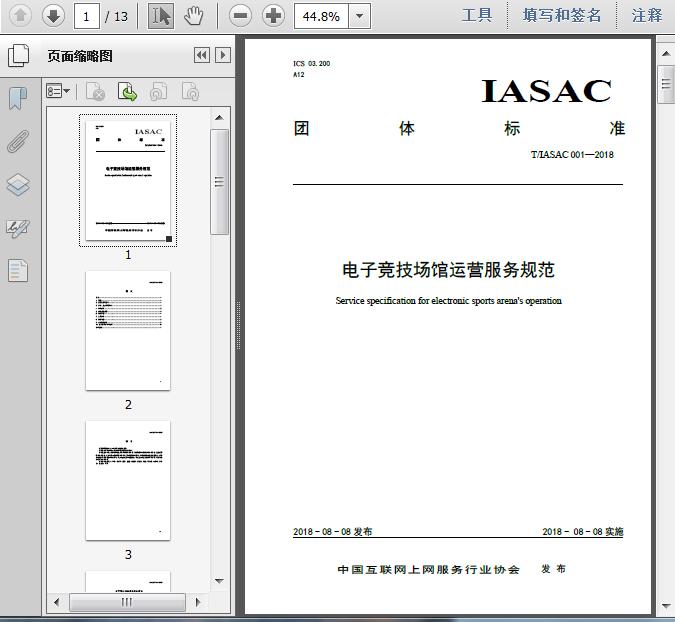The height and width of the screenshot is (622, 675).
Task: Click the standard number T/IASAC 001—2018
Action: (572, 155)
